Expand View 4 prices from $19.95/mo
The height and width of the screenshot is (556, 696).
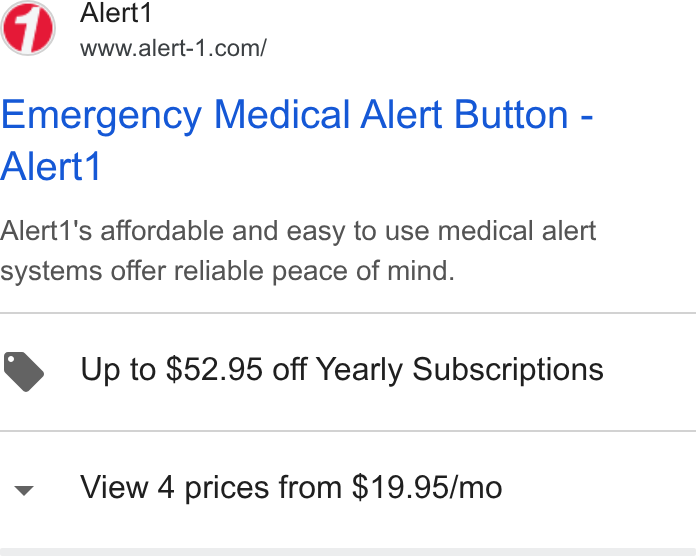(x=348, y=489)
